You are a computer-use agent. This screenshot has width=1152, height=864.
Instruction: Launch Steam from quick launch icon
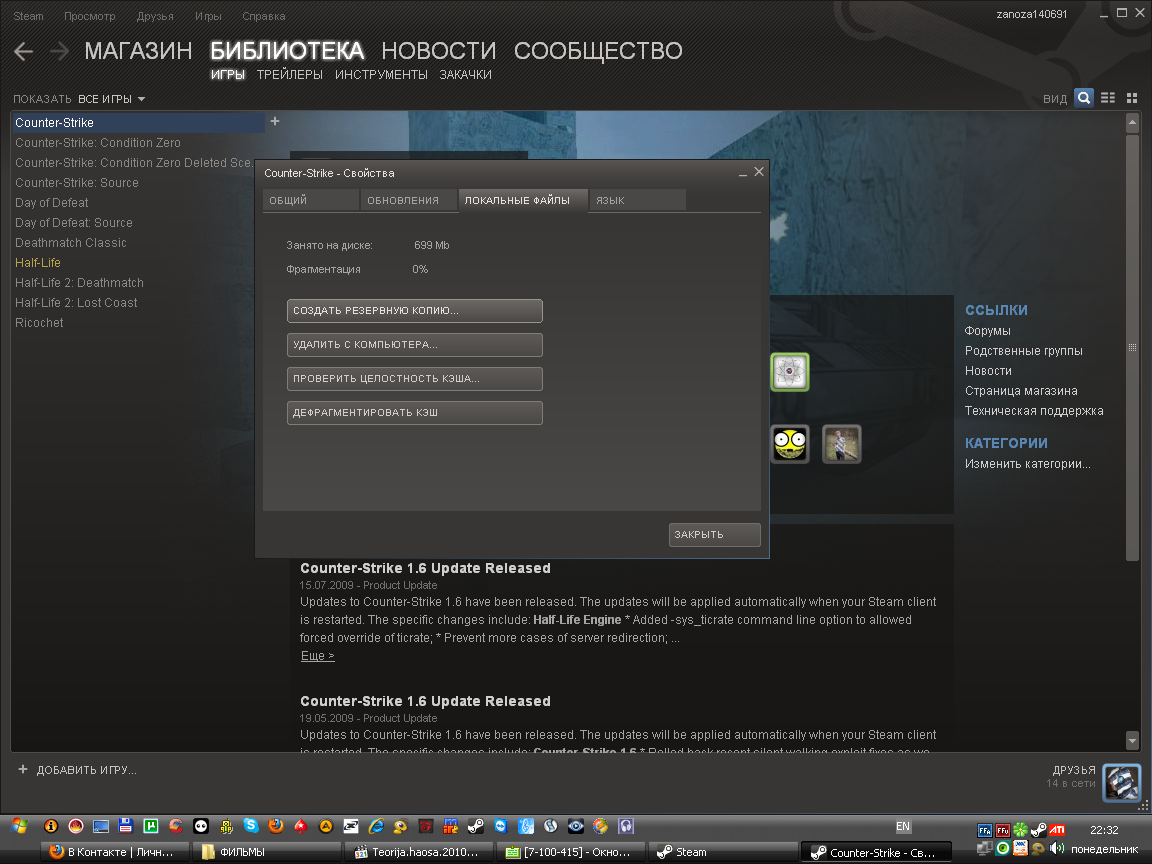(475, 826)
